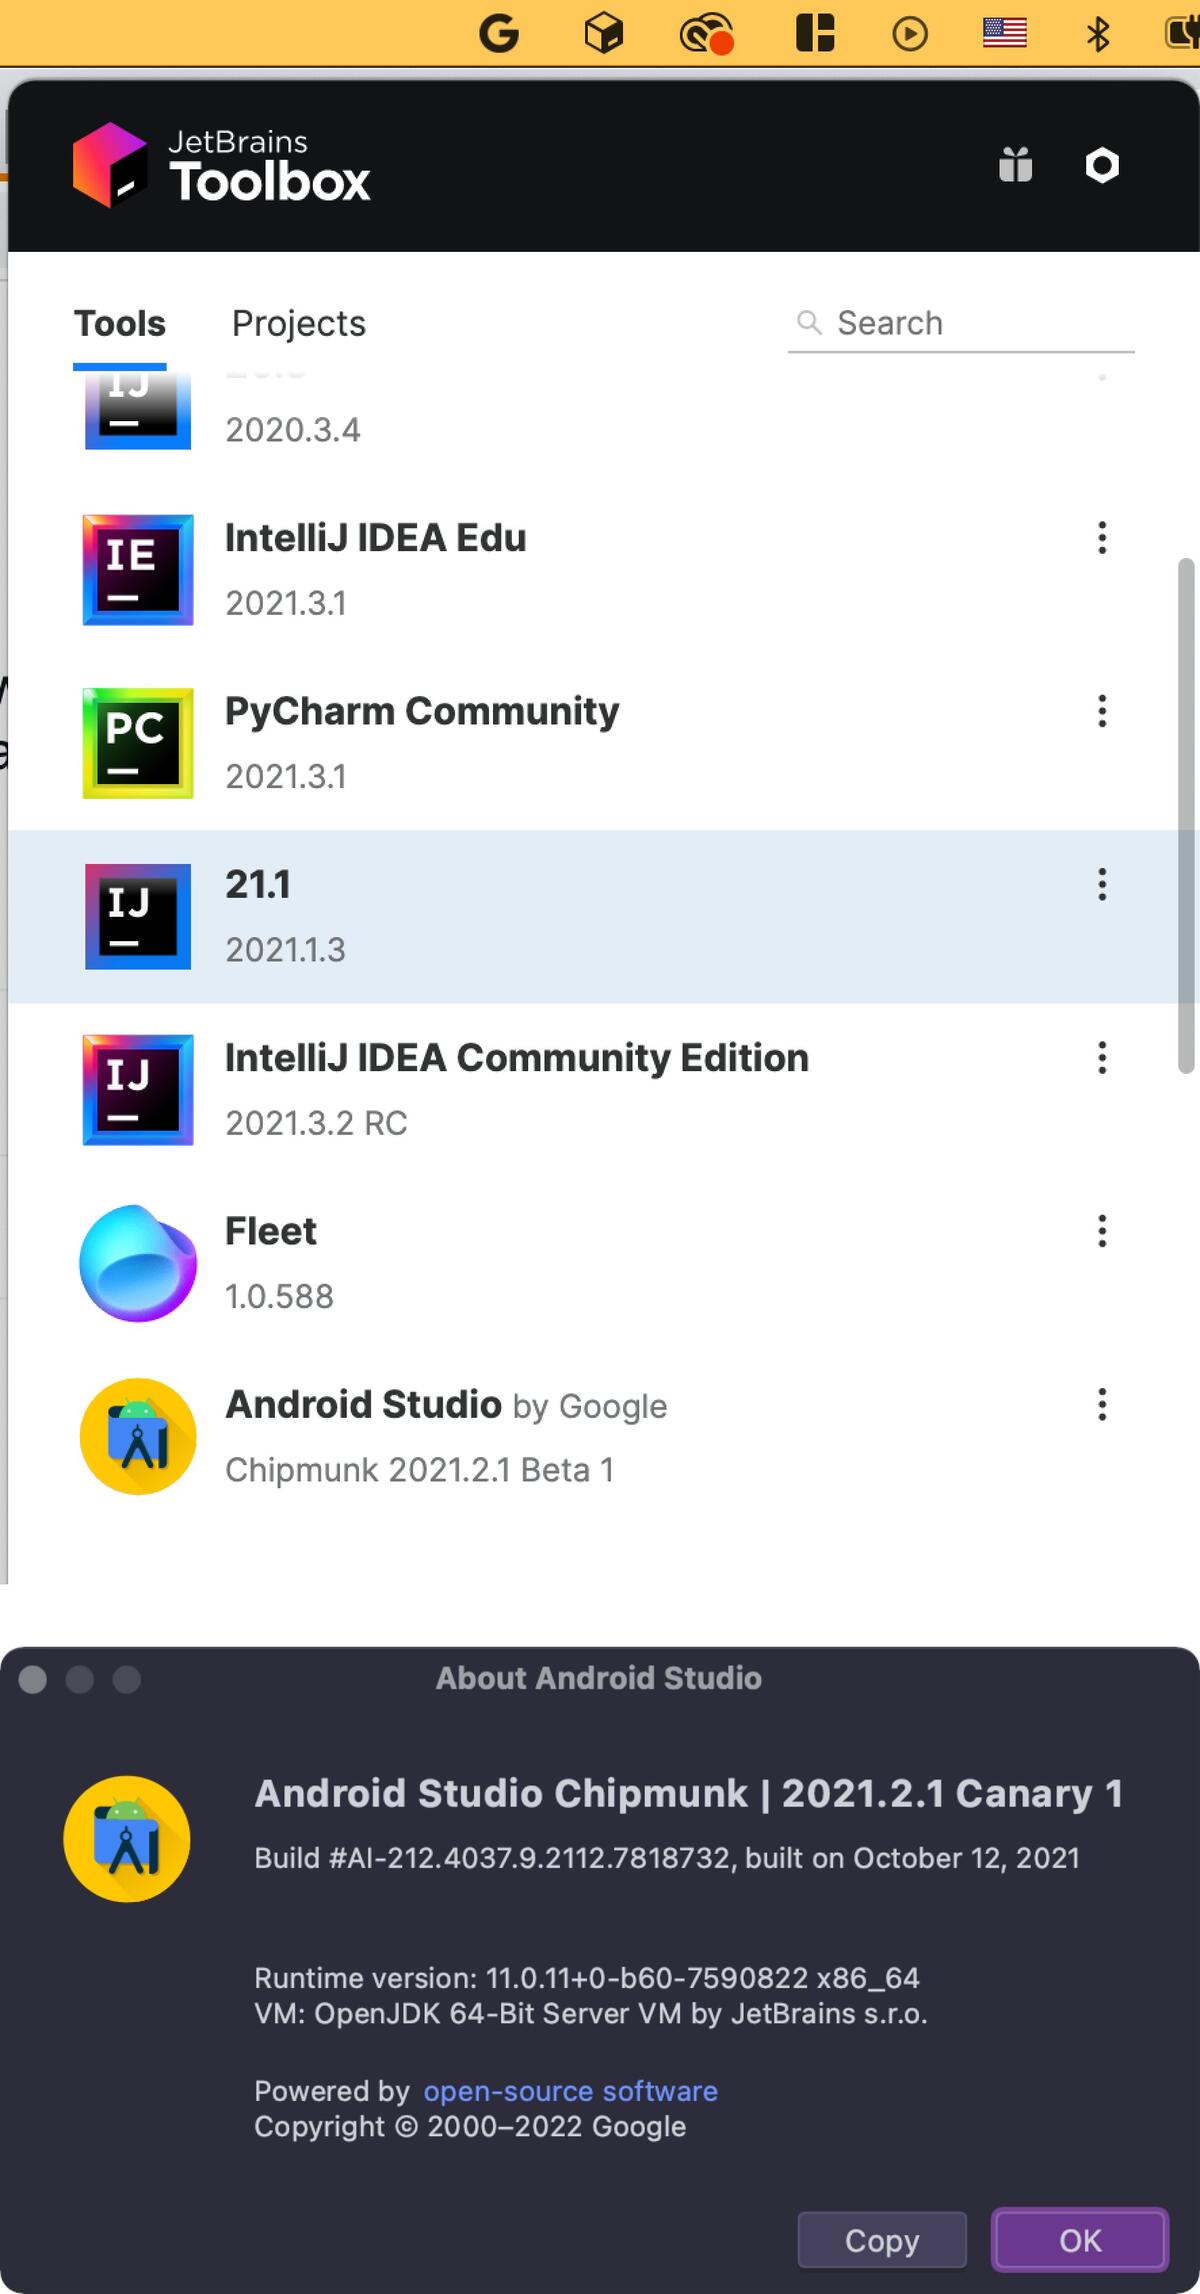Click the gift box icon in Toolbox header

[x=1015, y=165]
